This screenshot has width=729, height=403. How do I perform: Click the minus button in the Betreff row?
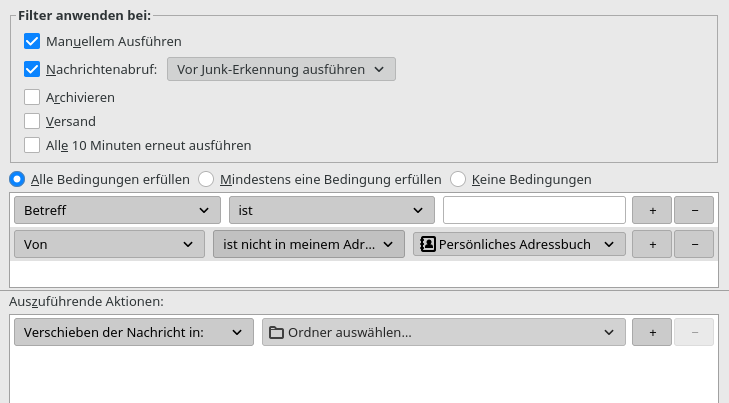[x=694, y=210]
